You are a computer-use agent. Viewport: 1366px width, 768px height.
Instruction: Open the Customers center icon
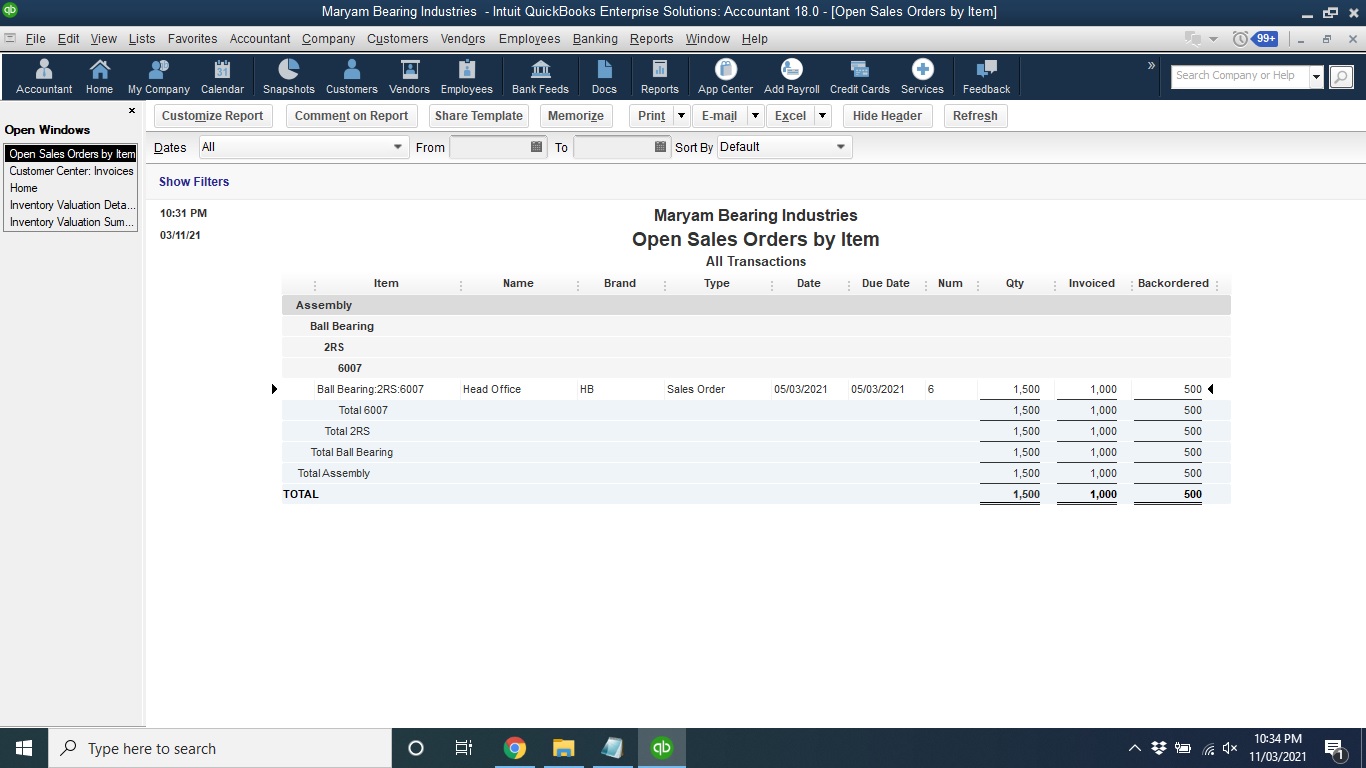(x=351, y=75)
